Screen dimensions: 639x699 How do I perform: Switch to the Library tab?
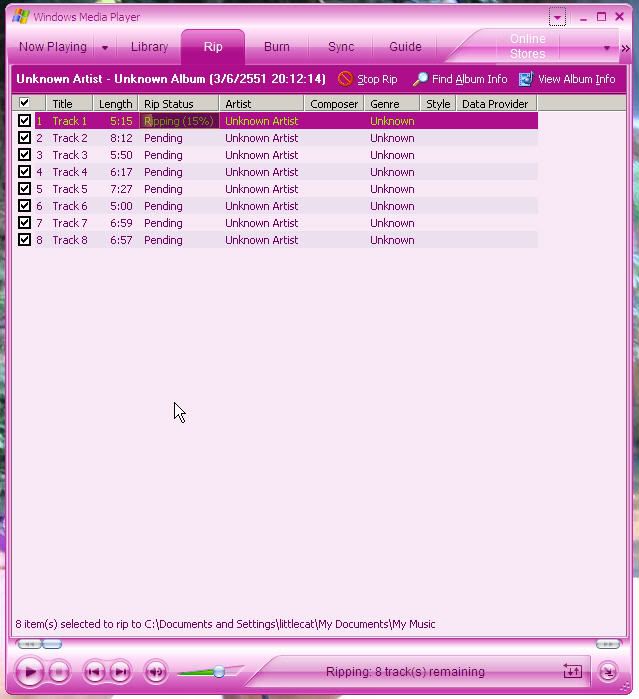tap(149, 47)
